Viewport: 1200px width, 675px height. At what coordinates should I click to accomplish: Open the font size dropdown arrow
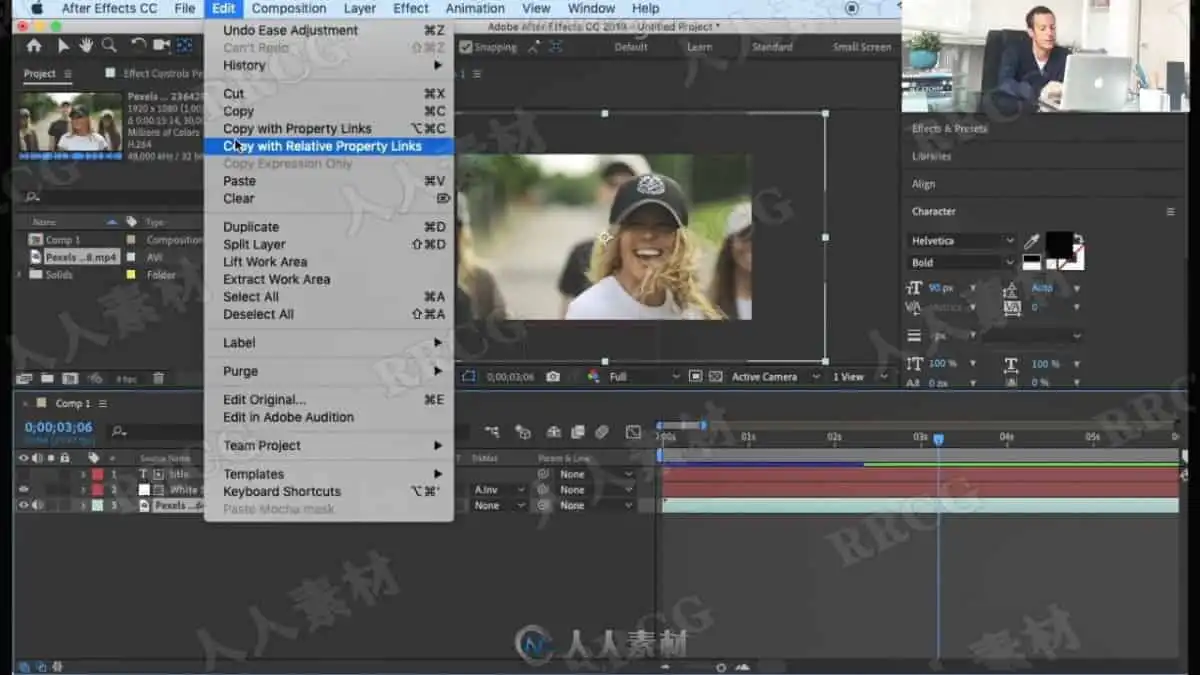[x=973, y=288]
